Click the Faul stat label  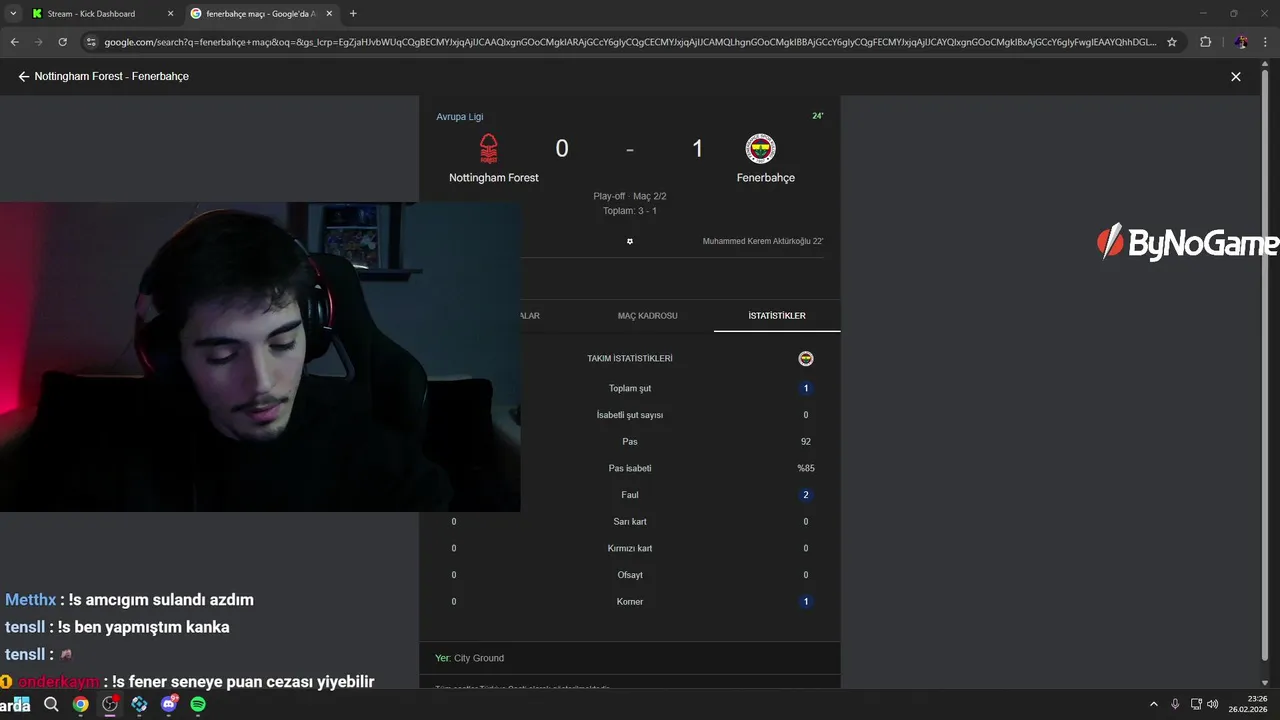pyautogui.click(x=630, y=495)
